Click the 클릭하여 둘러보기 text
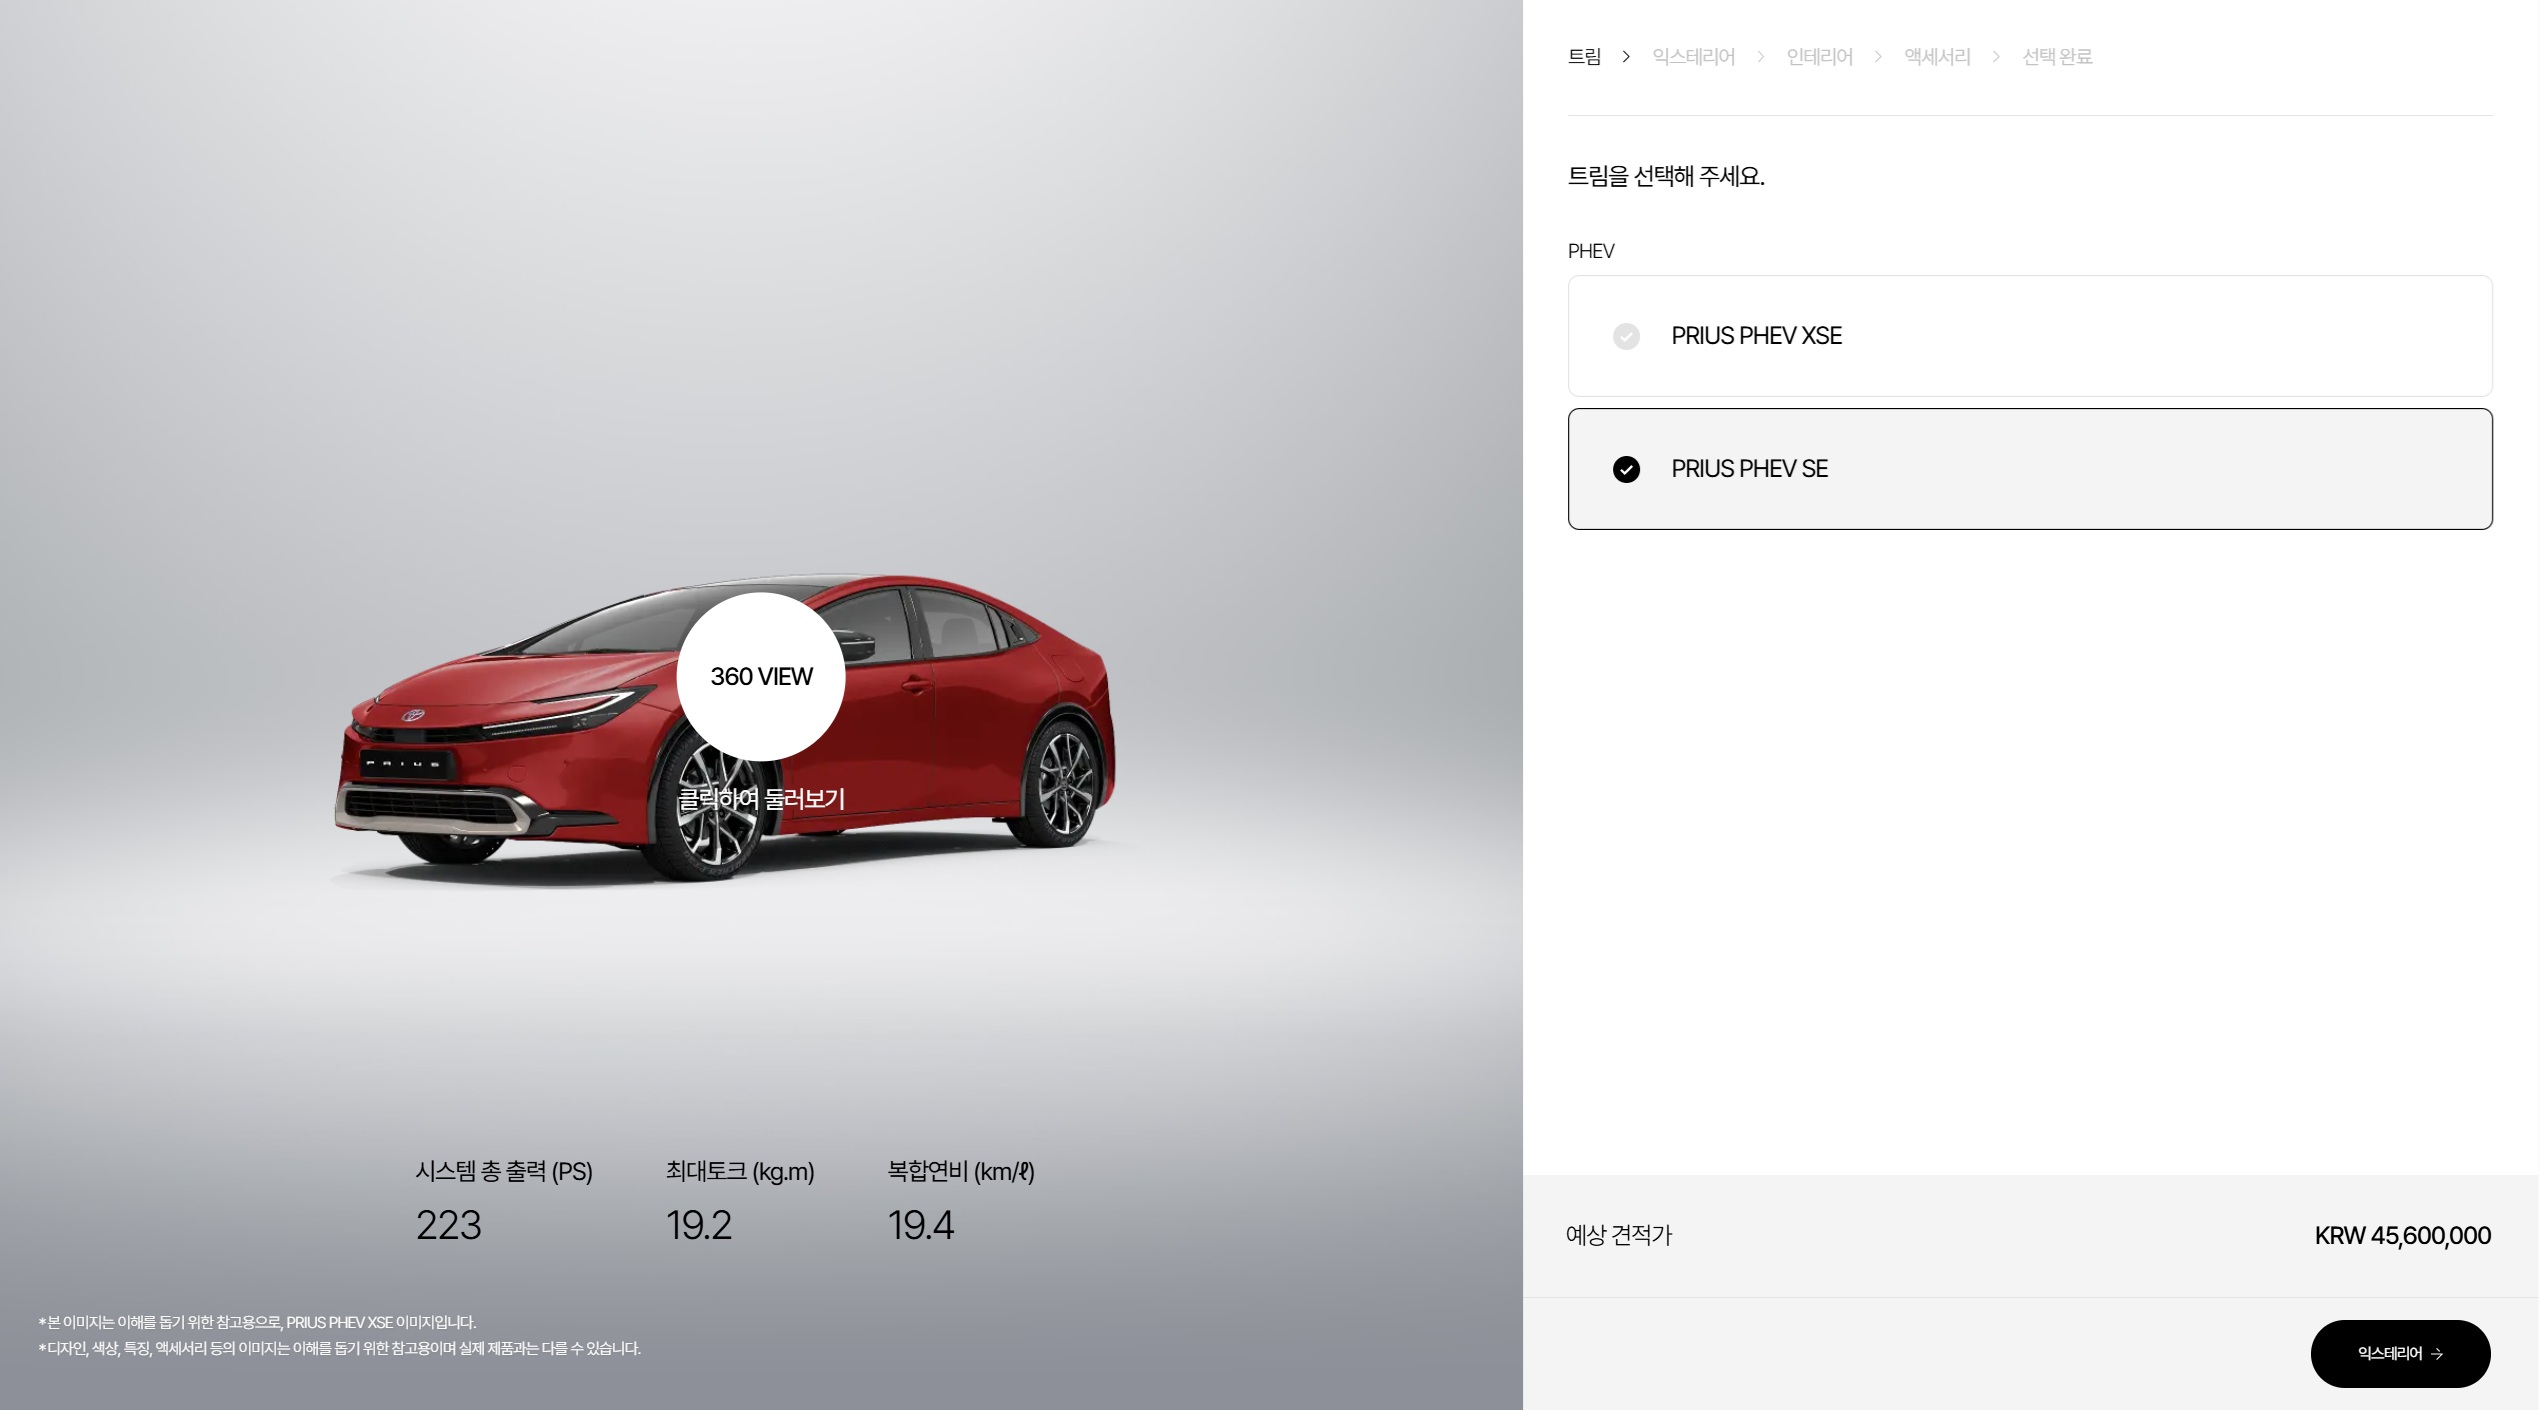This screenshot has width=2540, height=1410. (x=761, y=799)
